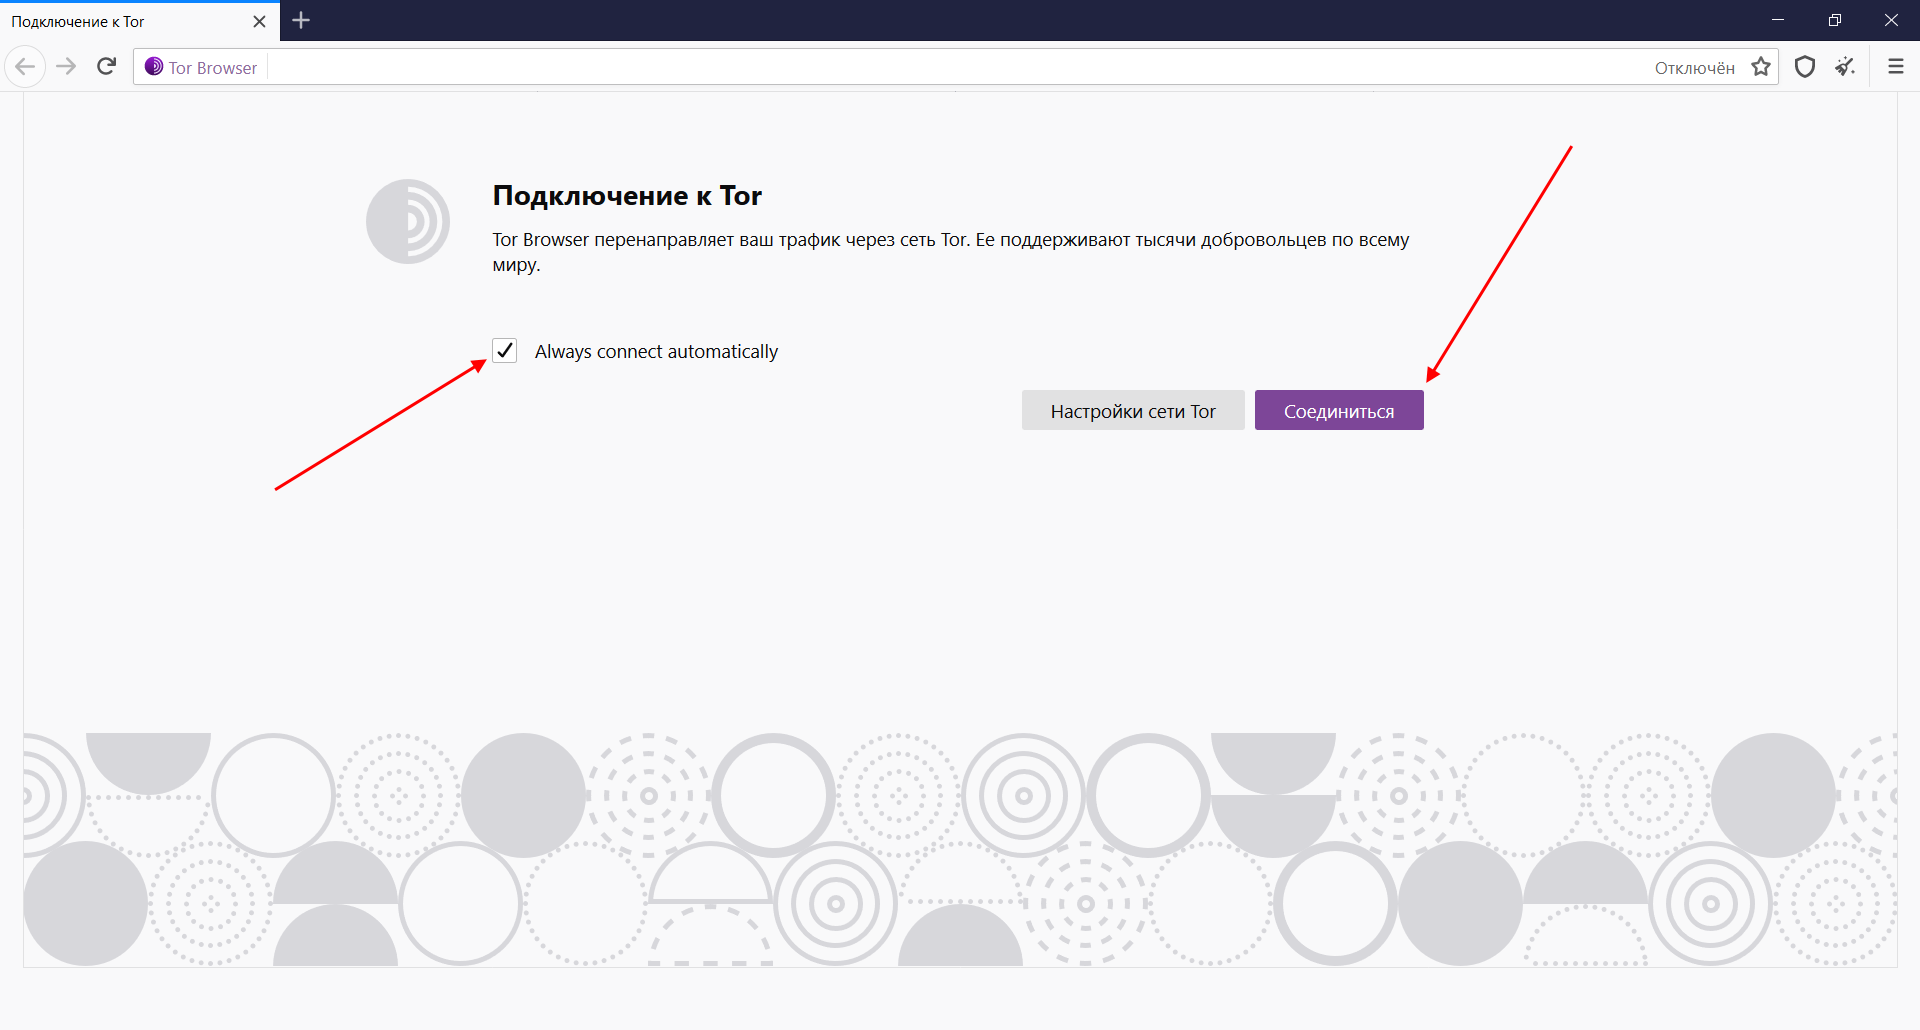Image resolution: width=1920 pixels, height=1030 pixels.
Task: Open the hamburger application menu
Action: (1895, 67)
